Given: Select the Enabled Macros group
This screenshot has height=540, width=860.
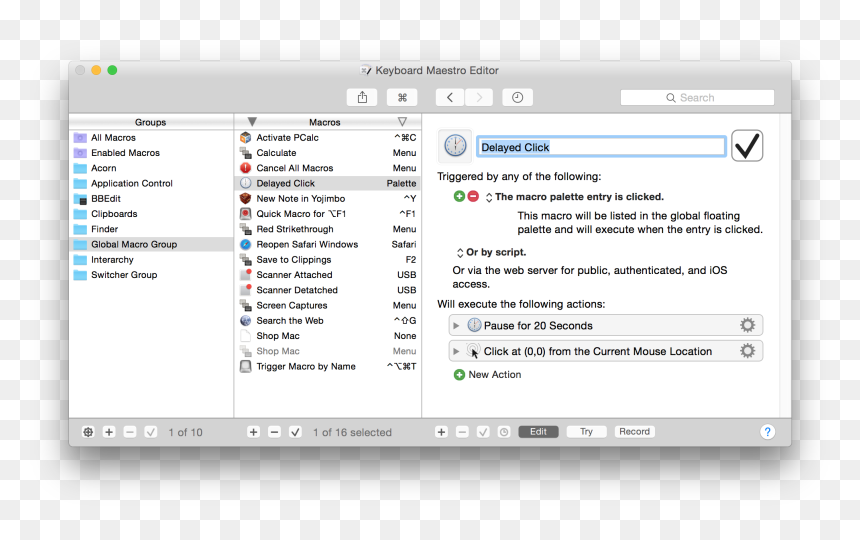Looking at the screenshot, I should tap(151, 153).
